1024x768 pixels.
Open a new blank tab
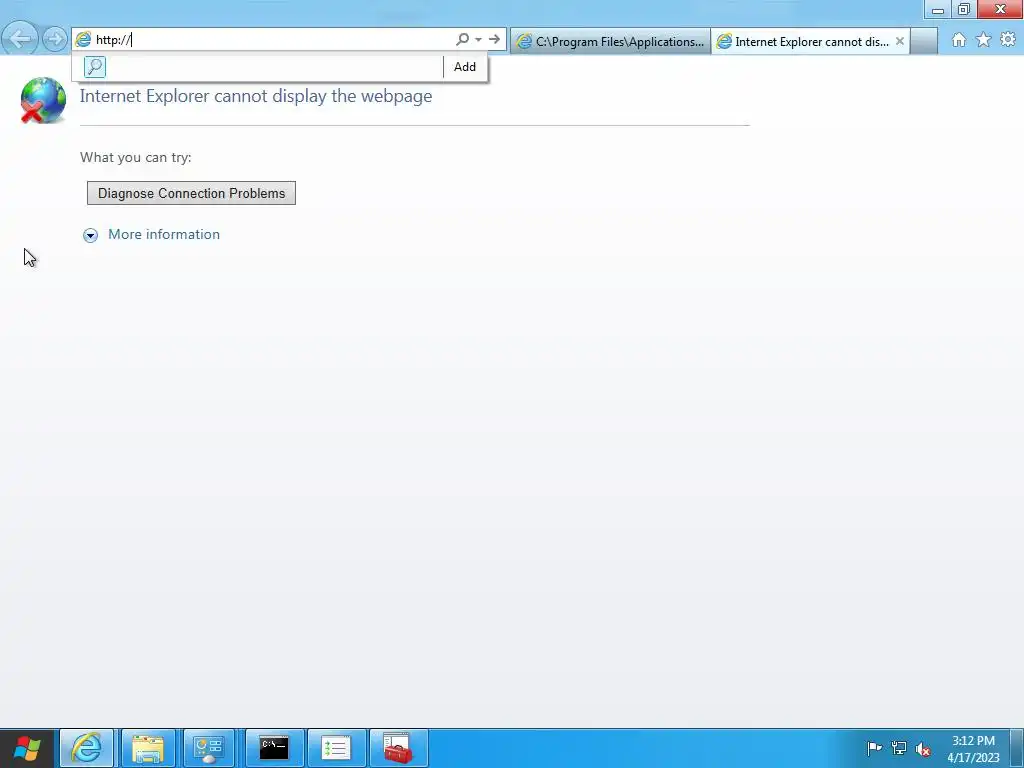pos(923,42)
